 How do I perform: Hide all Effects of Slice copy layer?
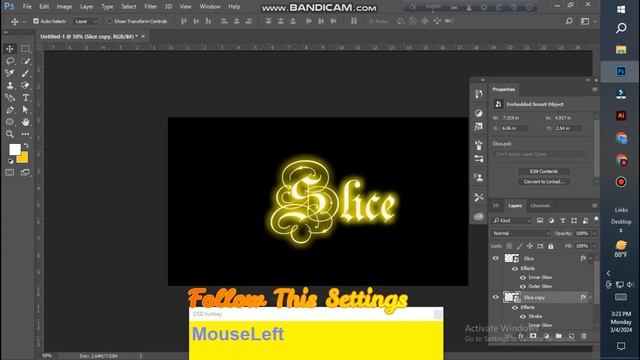click(515, 307)
